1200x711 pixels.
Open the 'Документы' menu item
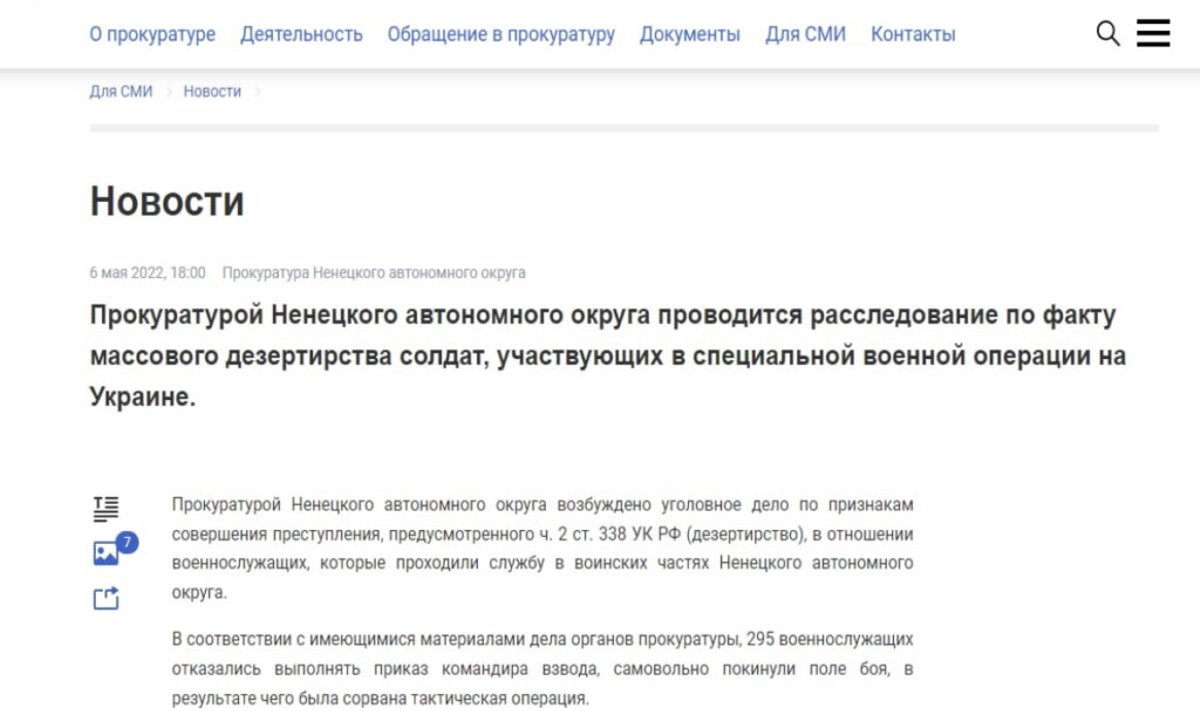point(690,34)
